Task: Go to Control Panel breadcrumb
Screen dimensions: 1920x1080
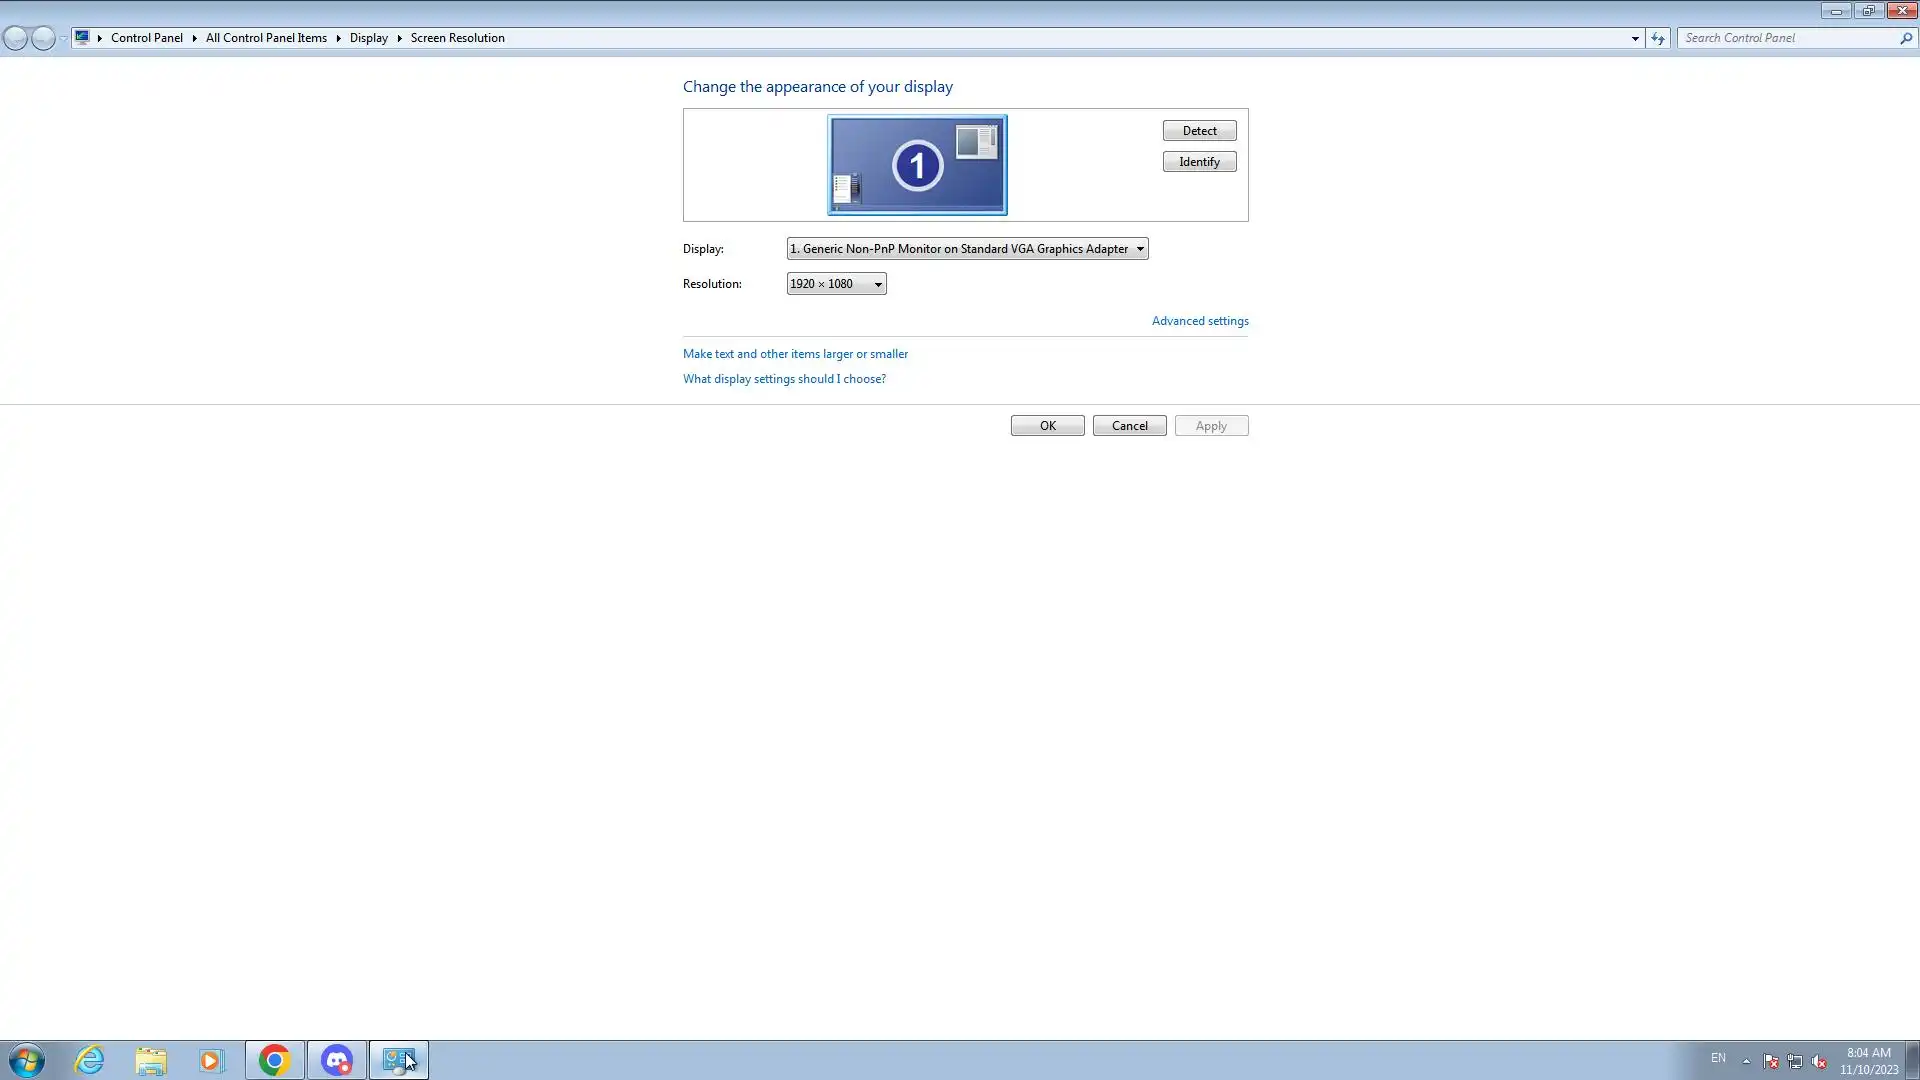Action: coord(146,38)
